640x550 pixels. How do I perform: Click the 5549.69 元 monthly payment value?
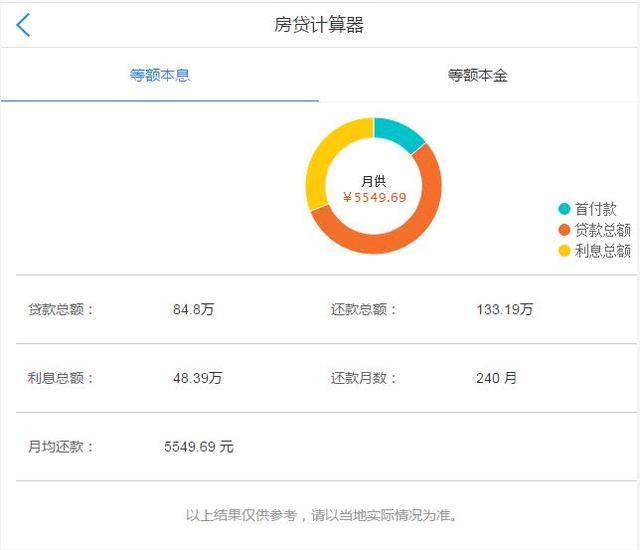198,447
